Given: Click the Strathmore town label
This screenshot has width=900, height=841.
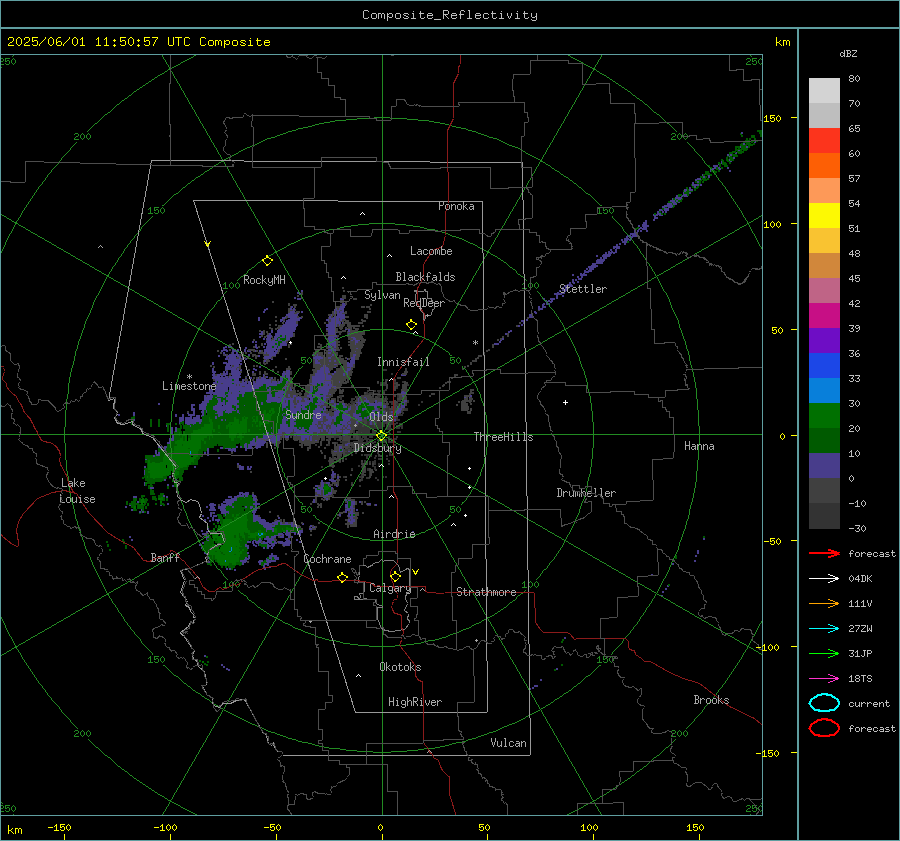Looking at the screenshot, I should coord(486,592).
